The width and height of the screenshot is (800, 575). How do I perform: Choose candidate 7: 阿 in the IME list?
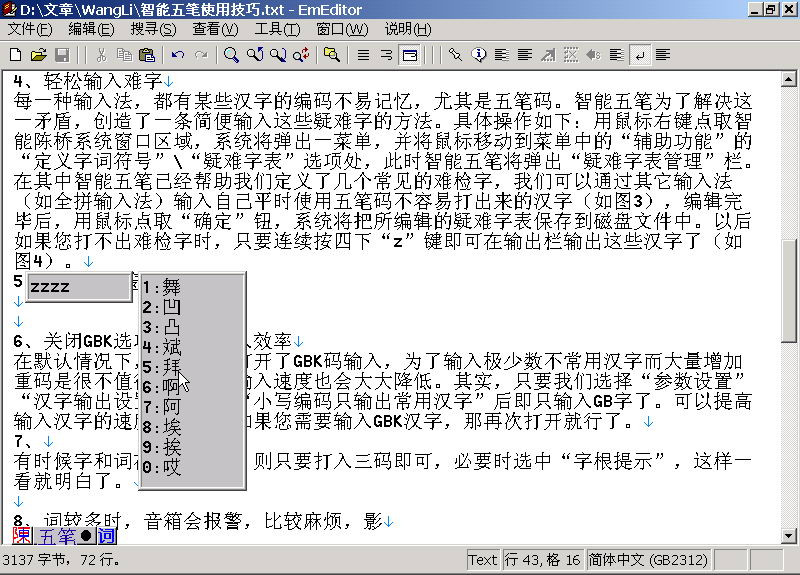click(162, 407)
